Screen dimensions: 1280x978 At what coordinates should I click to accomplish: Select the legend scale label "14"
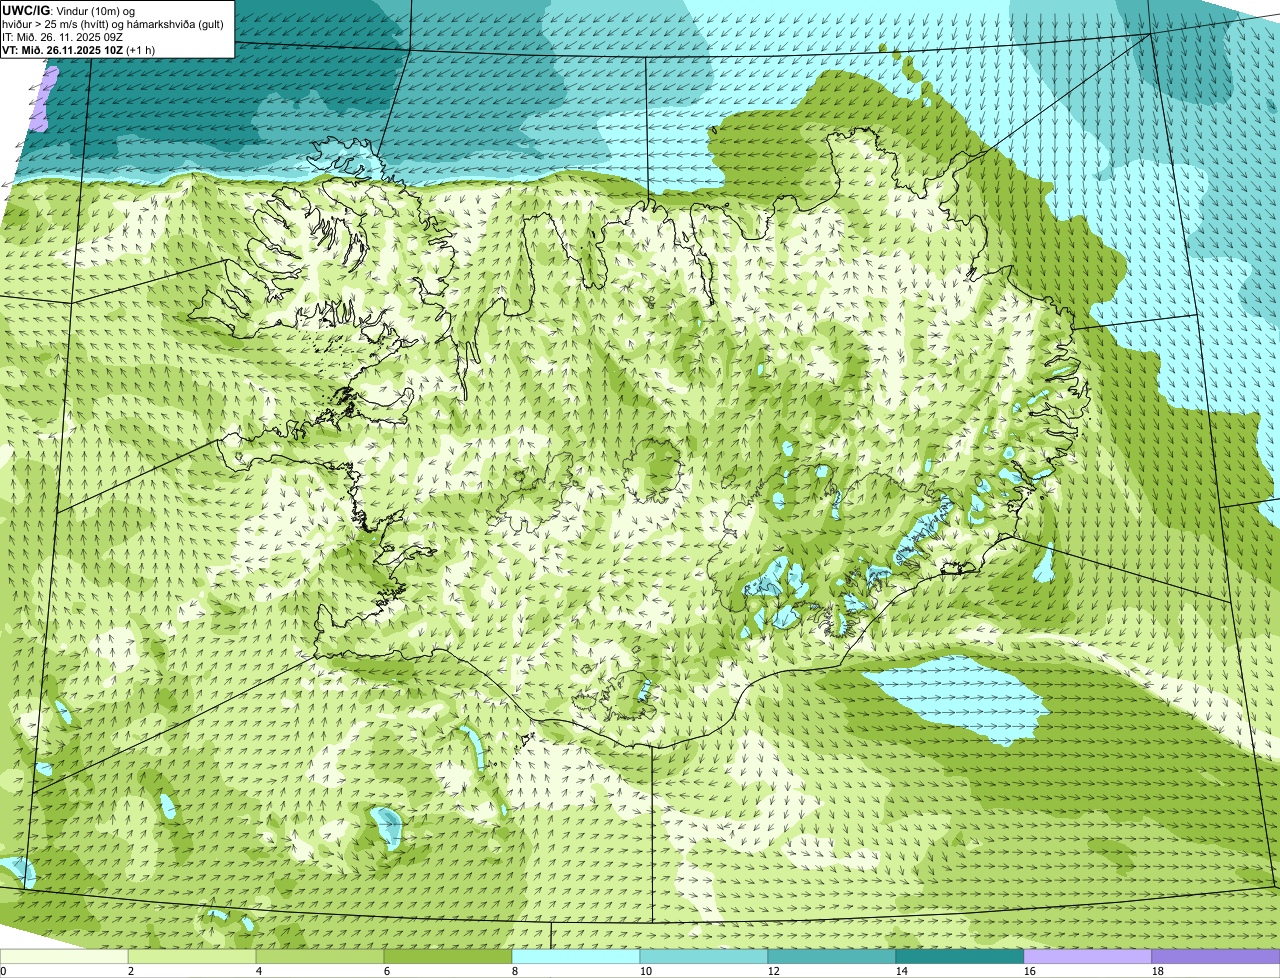(x=902, y=971)
